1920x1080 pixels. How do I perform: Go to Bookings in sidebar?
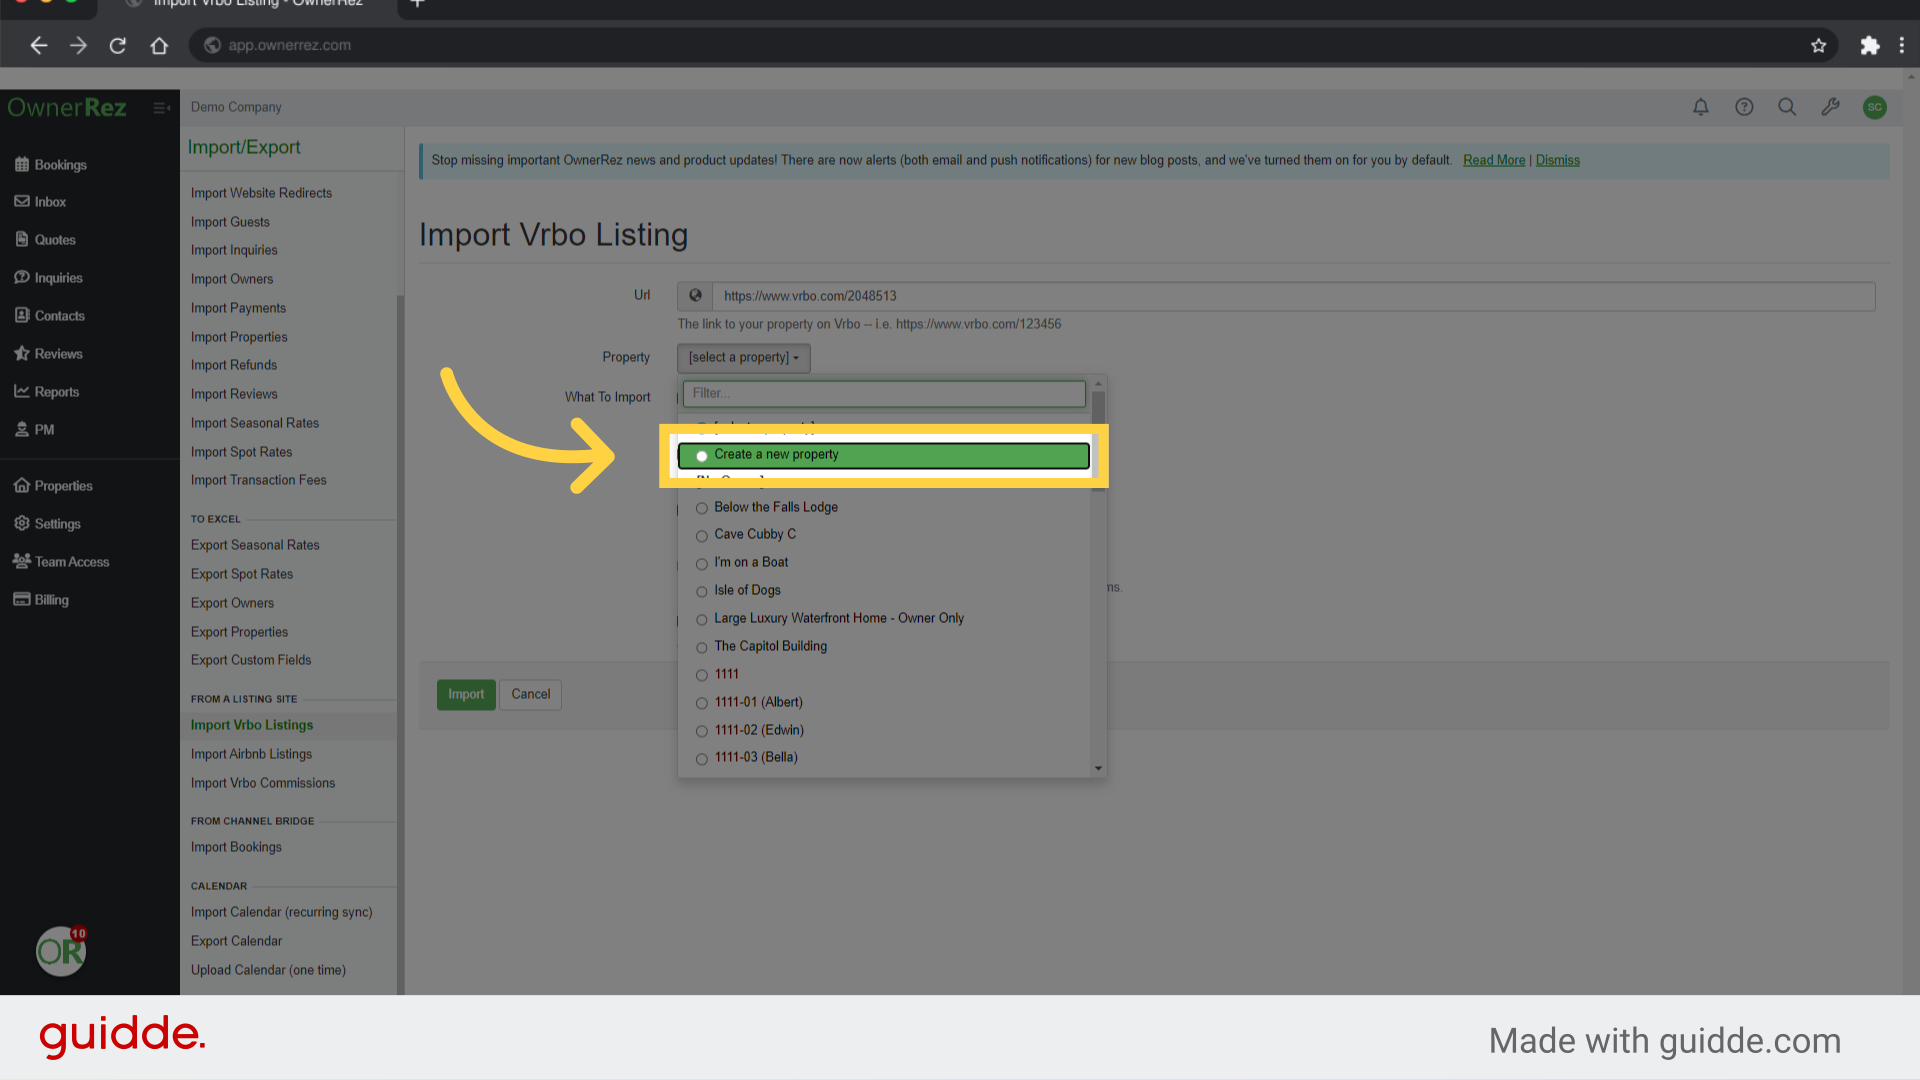(60, 165)
